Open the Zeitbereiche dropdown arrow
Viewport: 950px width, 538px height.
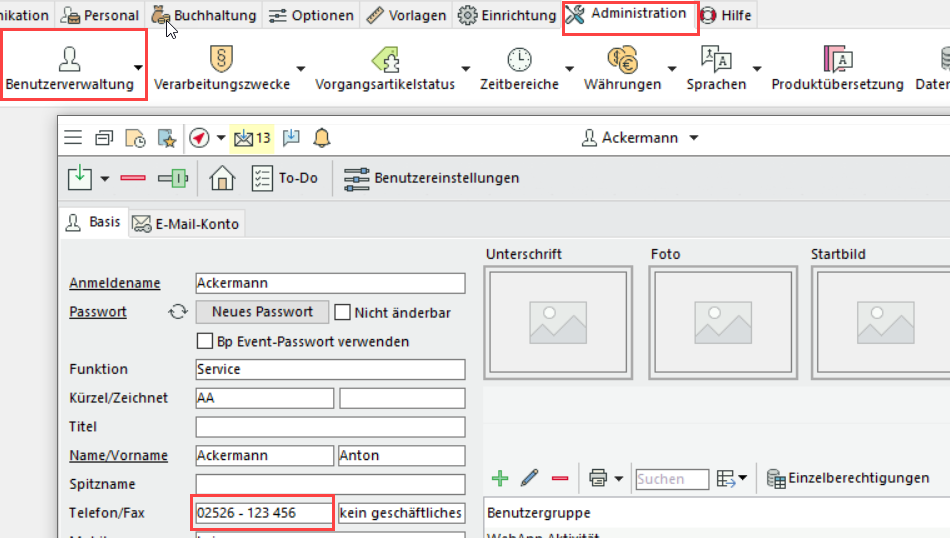pyautogui.click(x=569, y=68)
